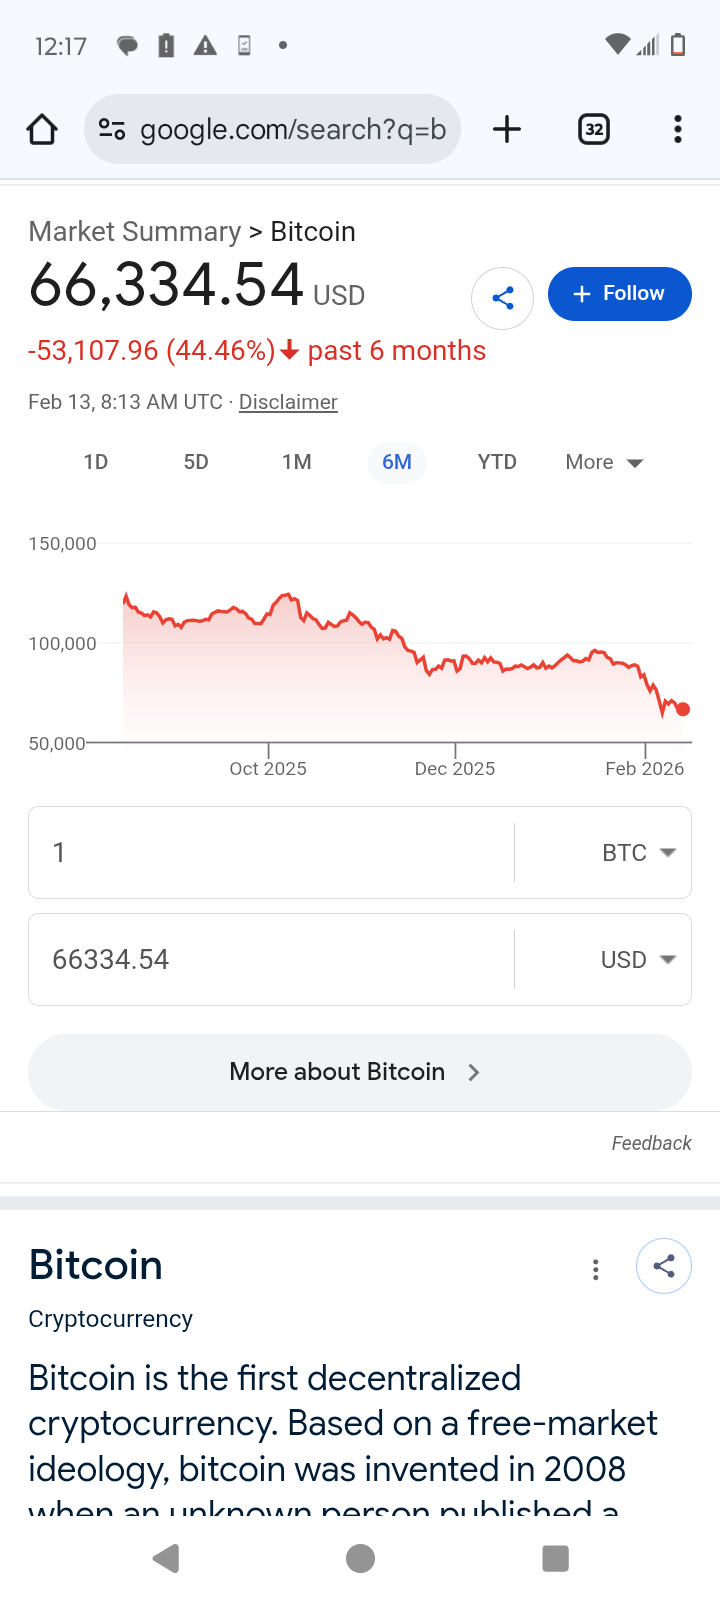The image size is (720, 1600).
Task: Focus the BTC amount input field
Action: 270,853
